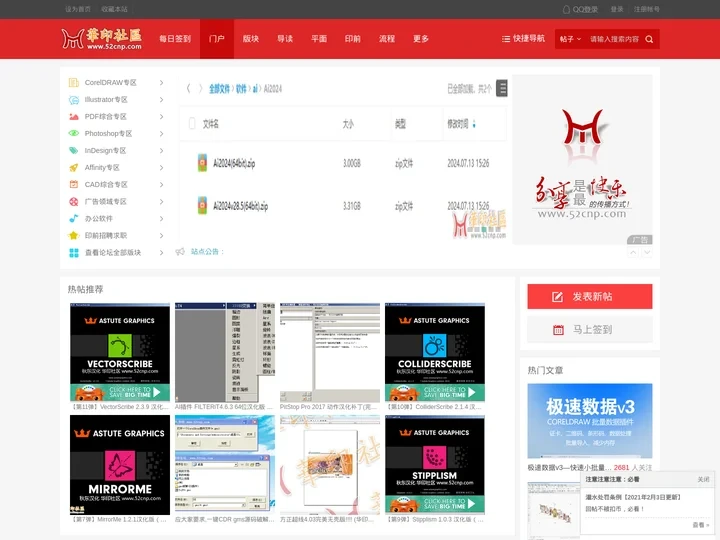The image size is (720, 540).
Task: Open the ColliderScribe thumbnail post
Action: point(435,352)
